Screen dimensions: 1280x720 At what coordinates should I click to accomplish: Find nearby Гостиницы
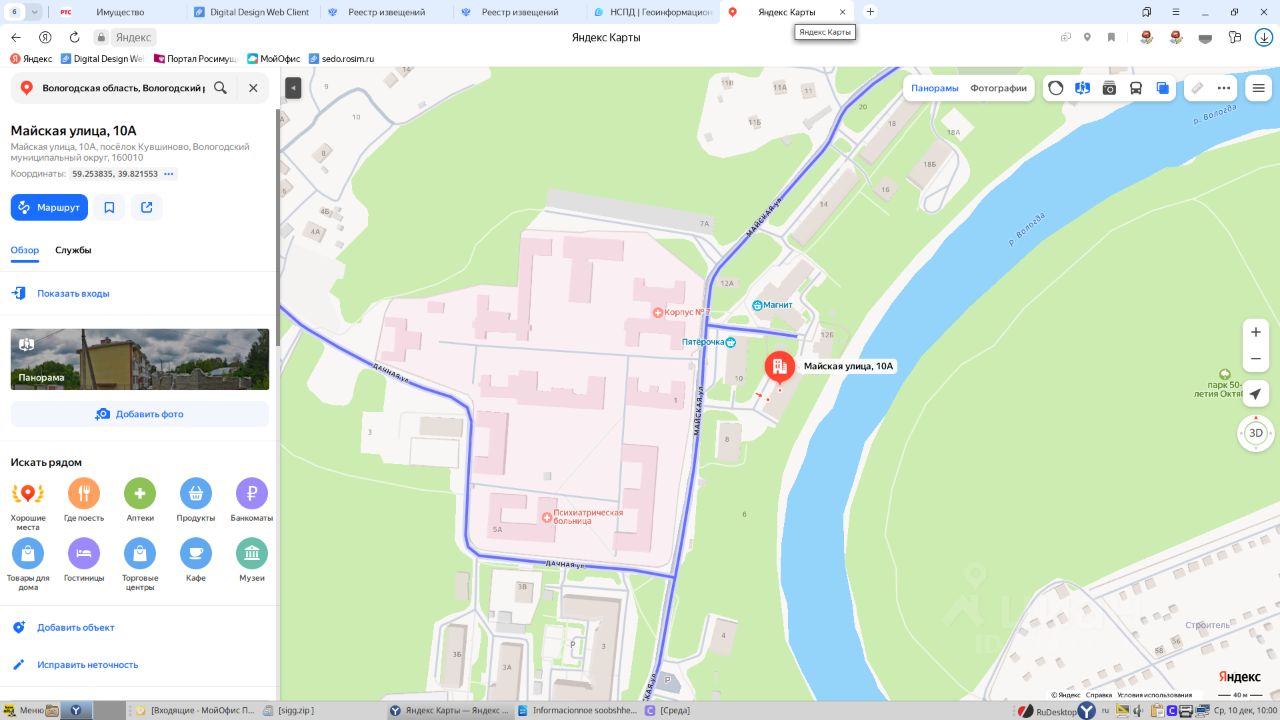tap(84, 561)
